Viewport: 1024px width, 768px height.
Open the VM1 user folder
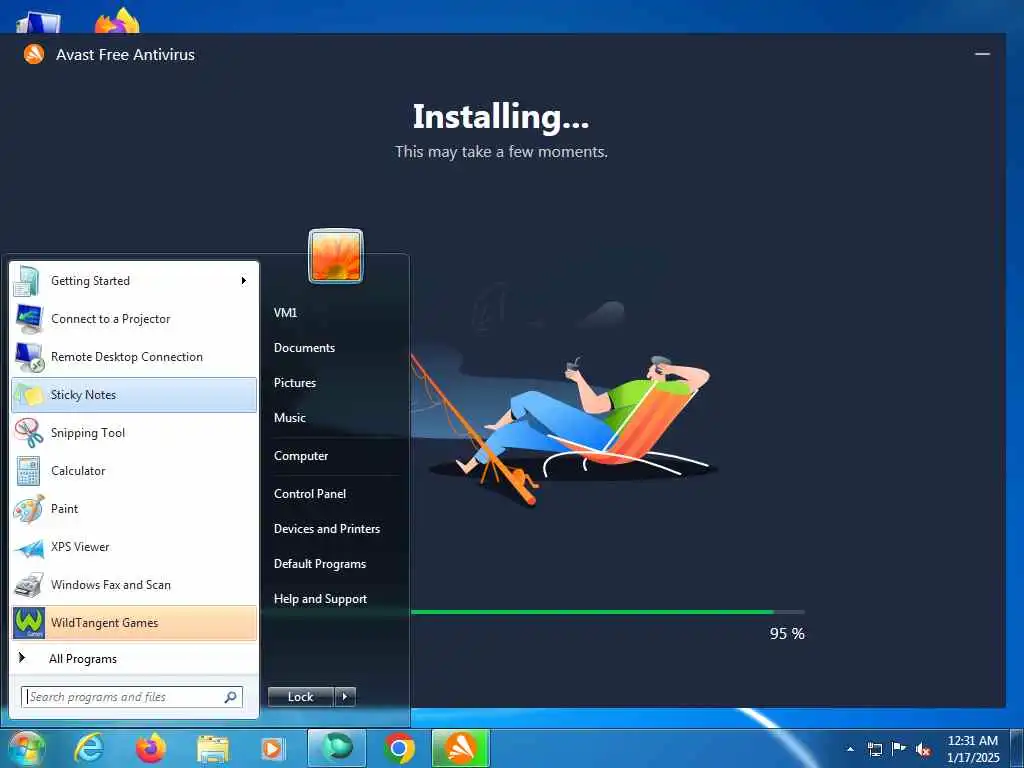(285, 313)
